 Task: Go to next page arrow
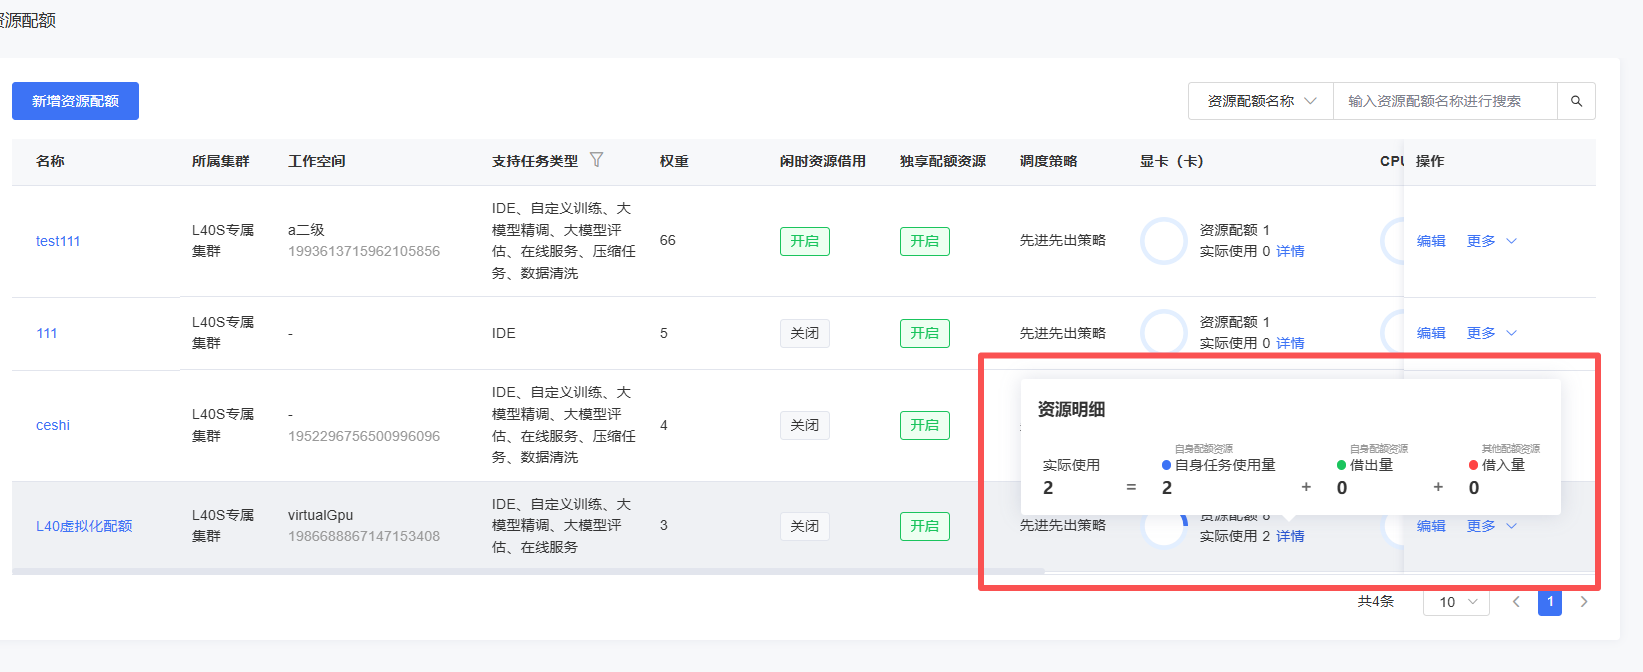pos(1584,602)
